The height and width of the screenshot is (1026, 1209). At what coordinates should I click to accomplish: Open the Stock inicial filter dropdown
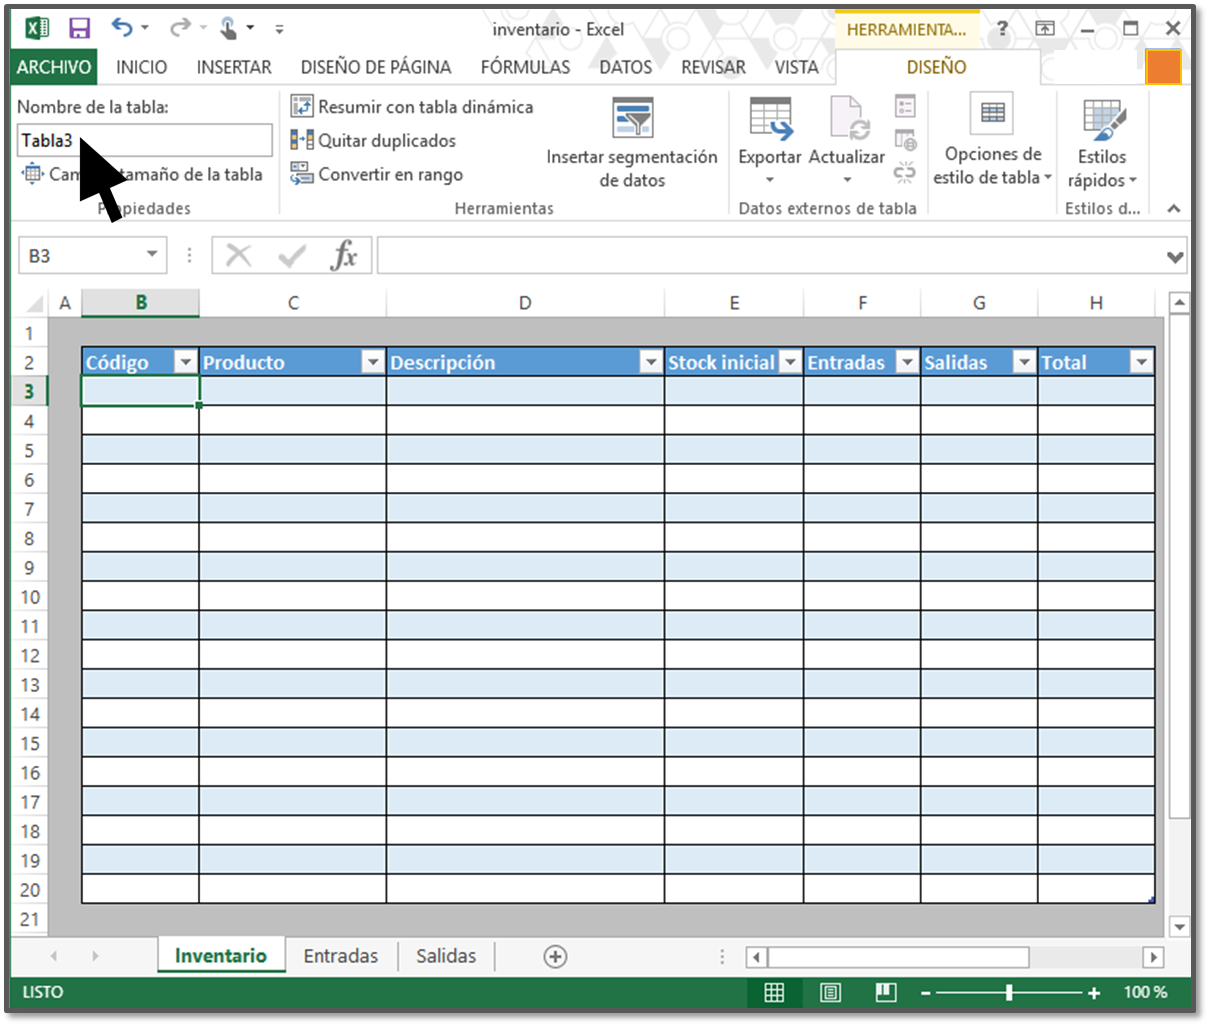(x=790, y=362)
